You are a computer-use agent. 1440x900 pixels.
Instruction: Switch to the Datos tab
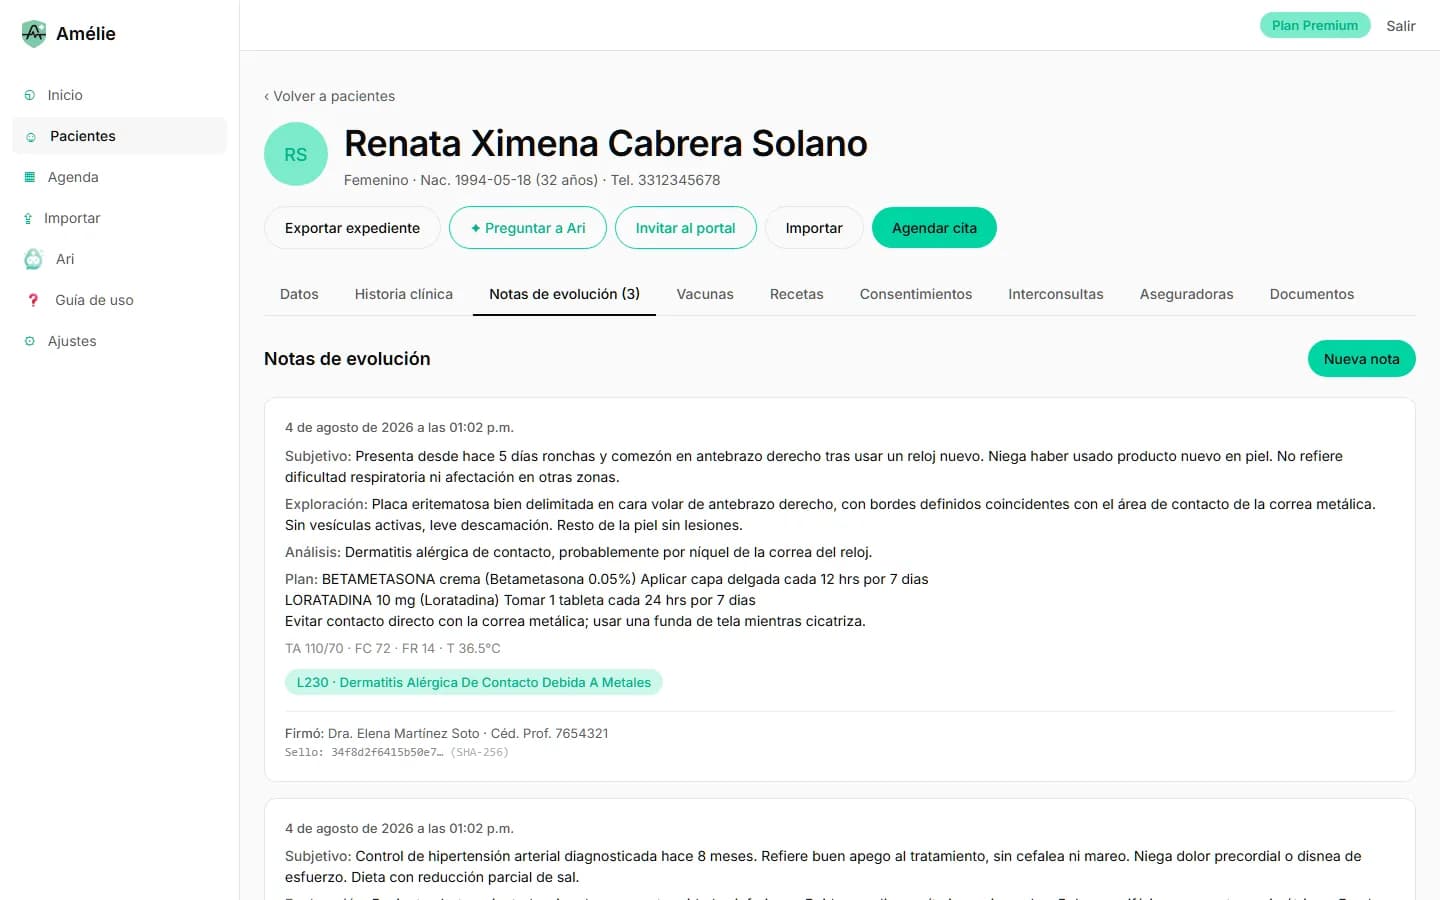coord(299,294)
